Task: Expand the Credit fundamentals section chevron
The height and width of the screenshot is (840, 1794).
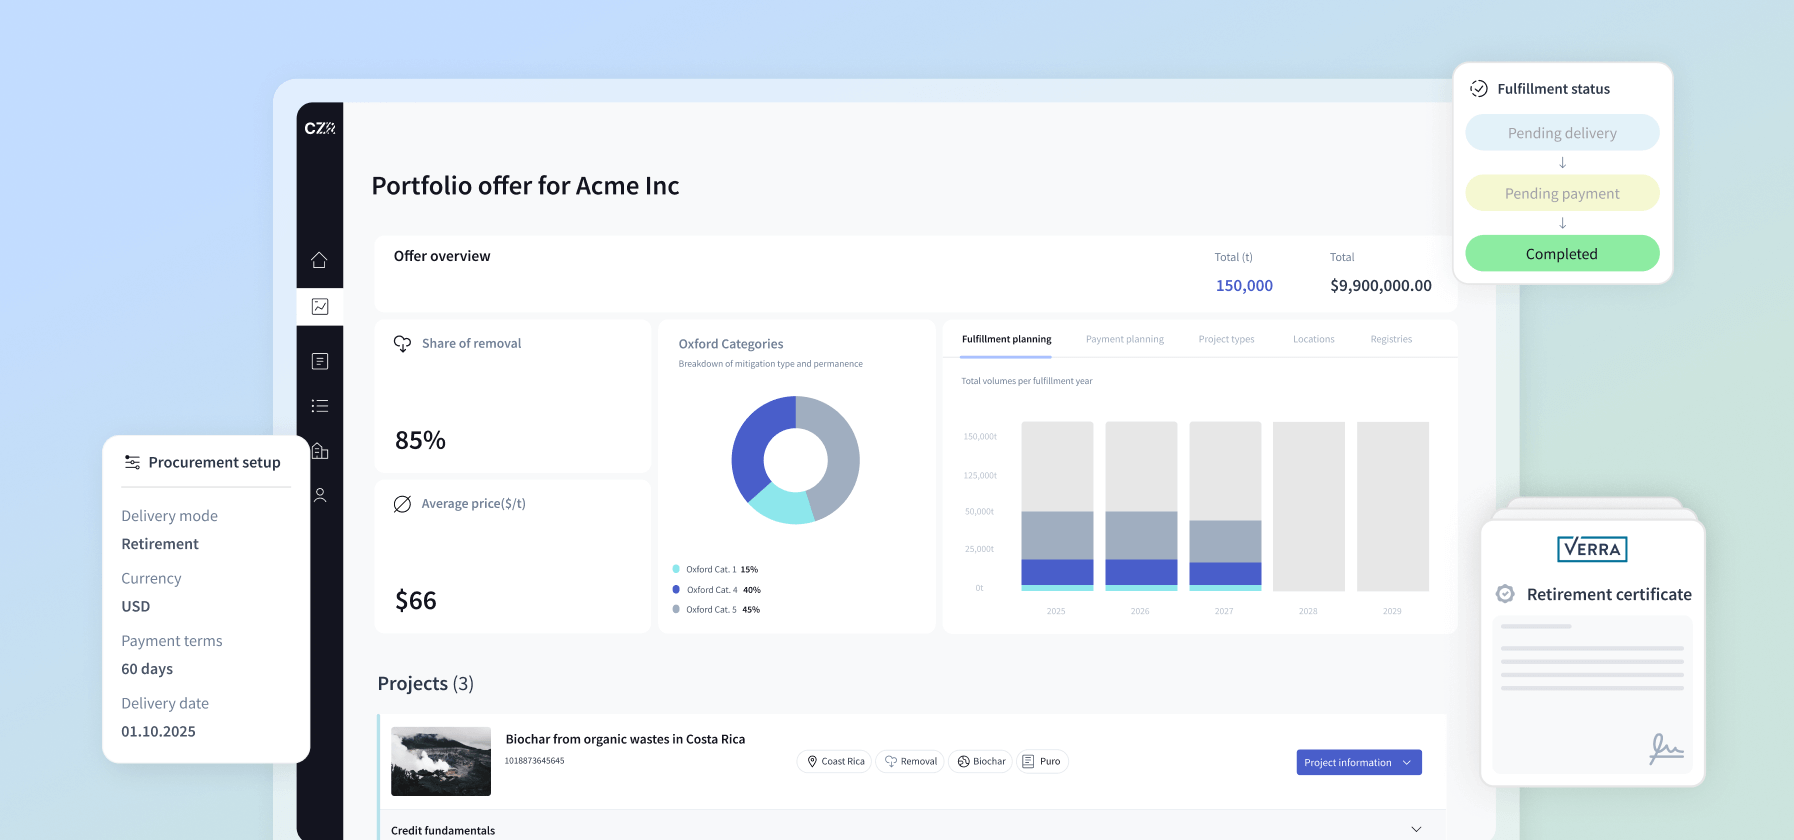Action: [1416, 829]
